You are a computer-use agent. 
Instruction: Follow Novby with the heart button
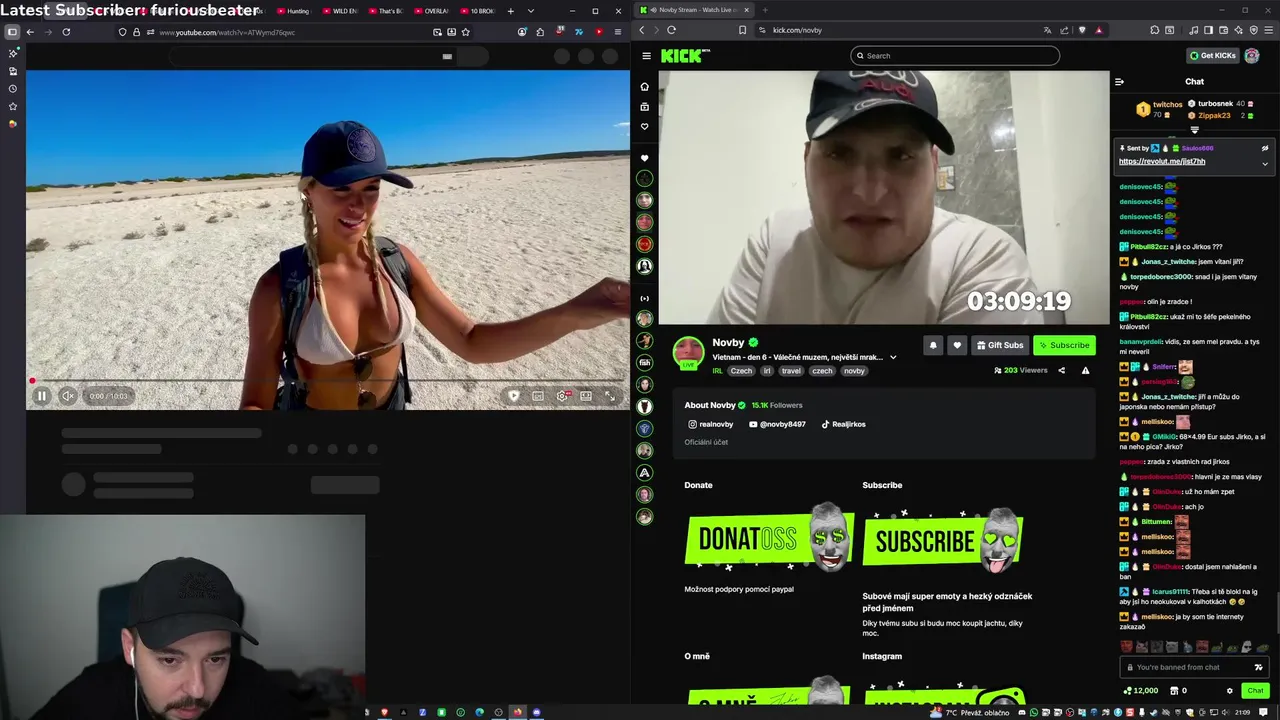click(x=957, y=345)
